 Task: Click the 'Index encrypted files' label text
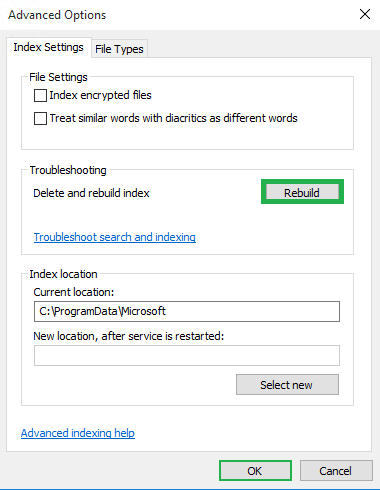100,95
